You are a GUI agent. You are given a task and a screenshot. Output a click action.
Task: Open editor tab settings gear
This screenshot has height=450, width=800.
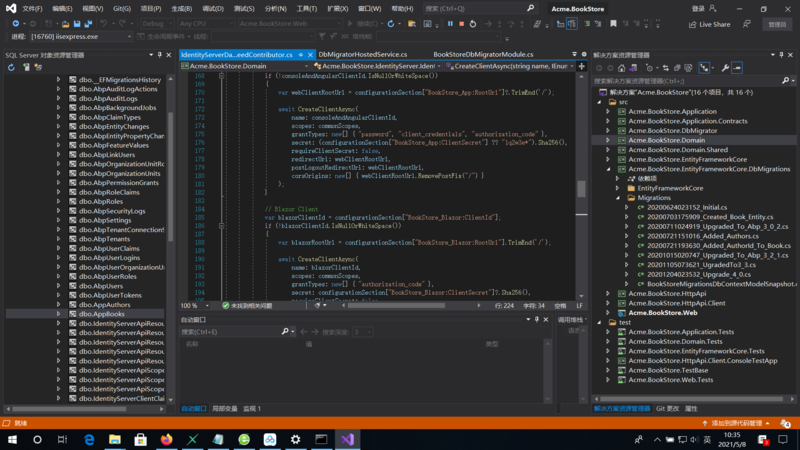point(584,54)
